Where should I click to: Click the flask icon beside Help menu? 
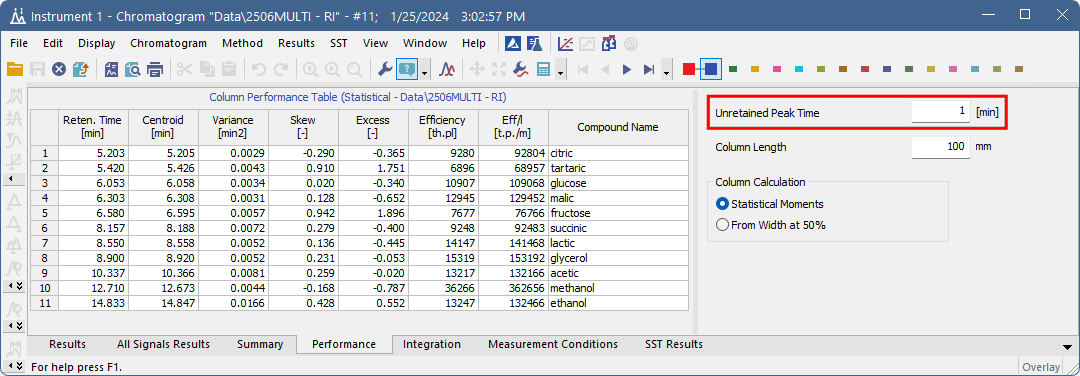[534, 43]
